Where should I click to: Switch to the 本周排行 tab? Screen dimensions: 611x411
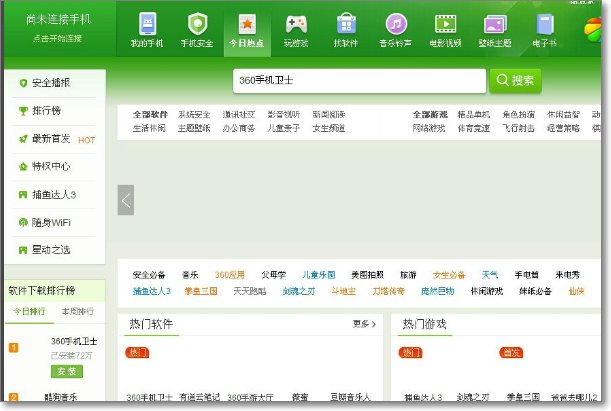click(x=78, y=311)
